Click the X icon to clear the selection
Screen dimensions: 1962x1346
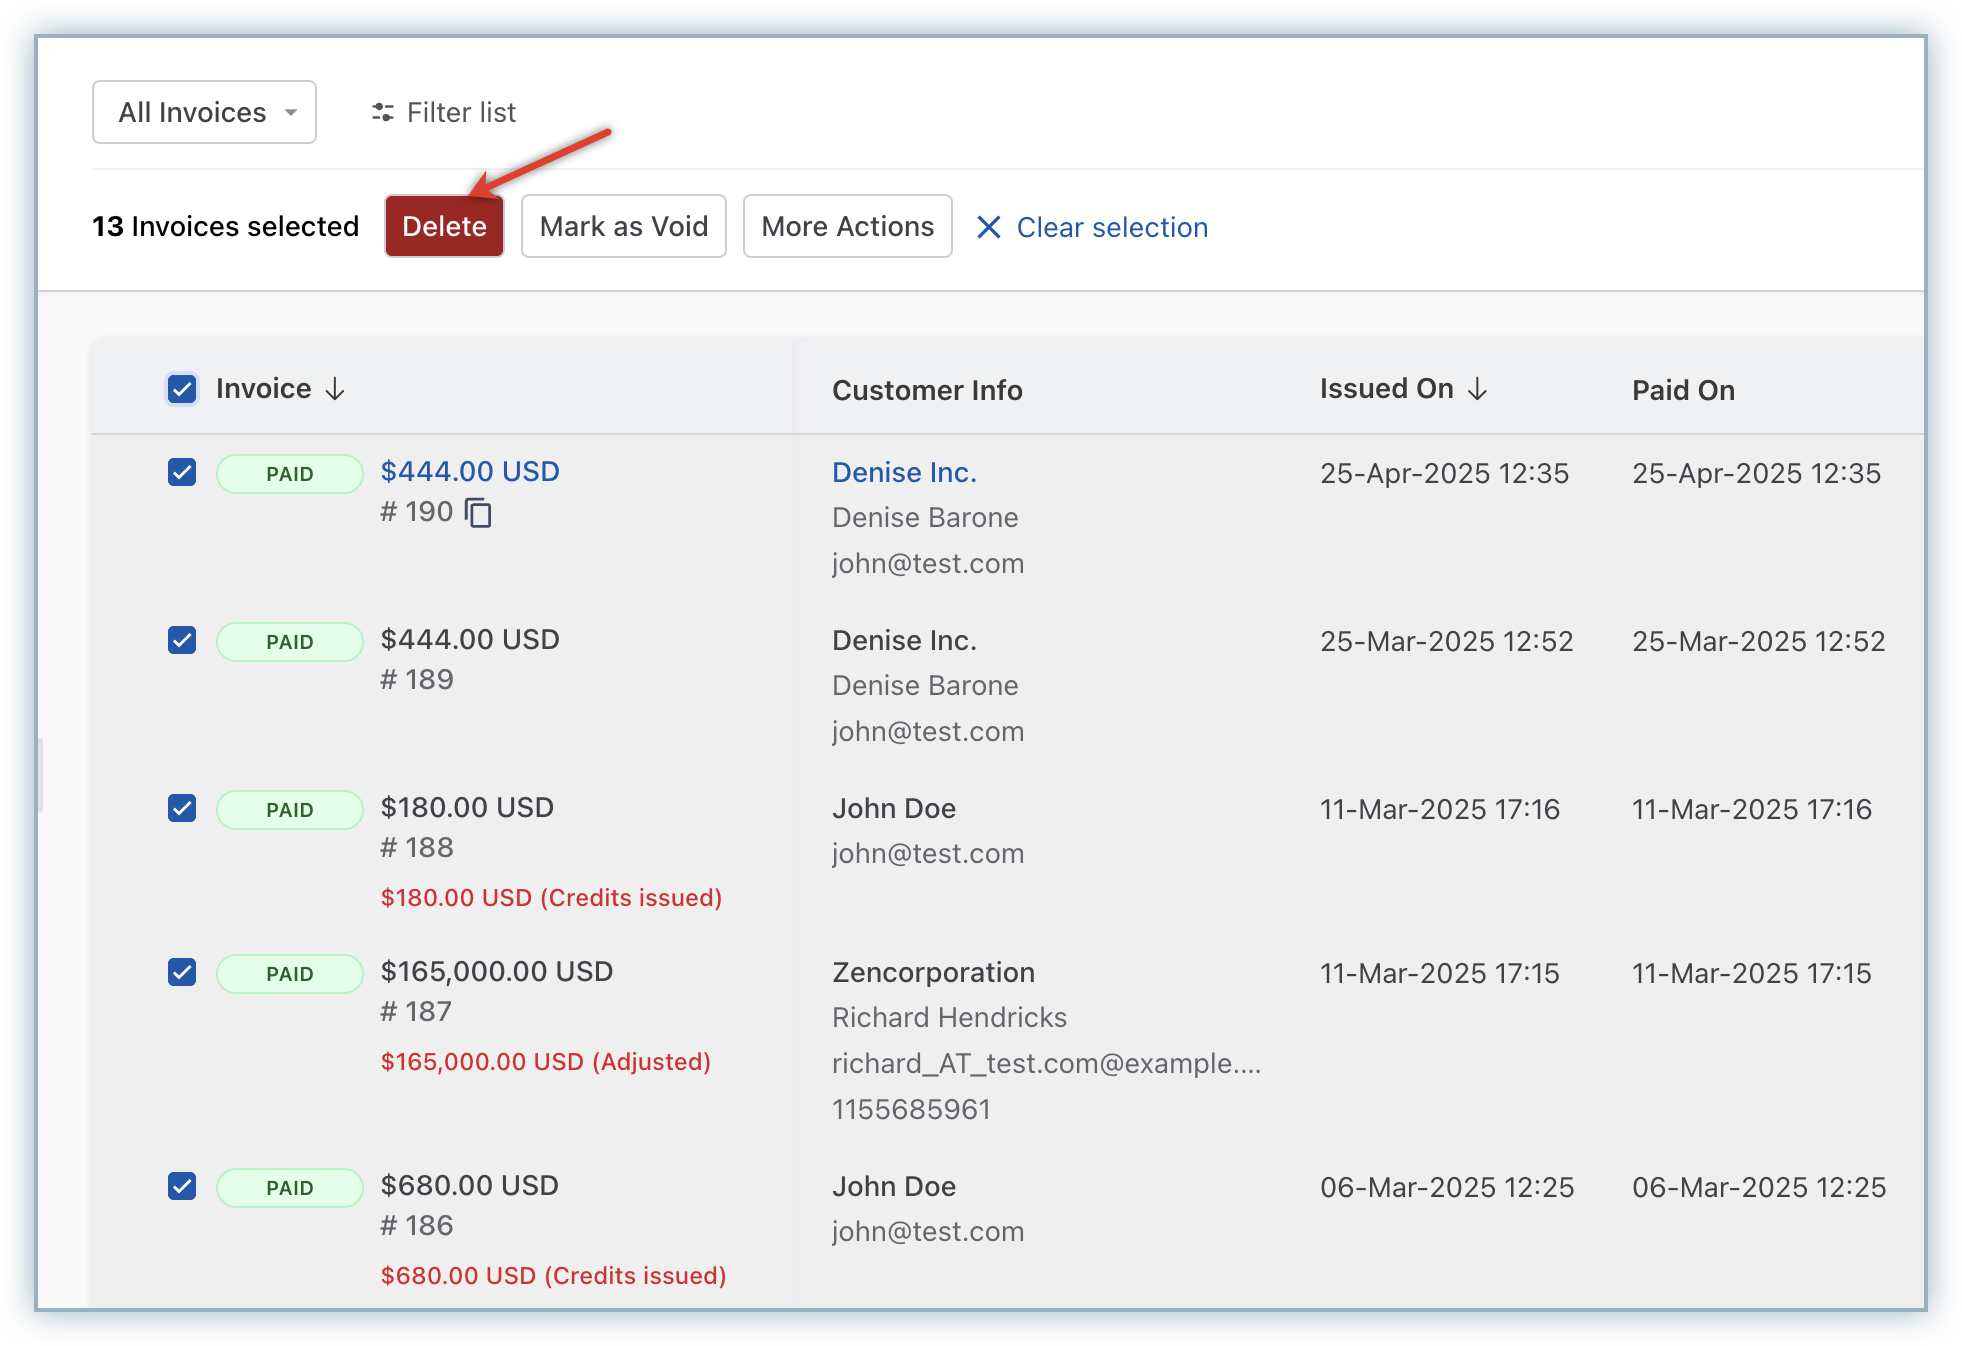click(x=988, y=228)
